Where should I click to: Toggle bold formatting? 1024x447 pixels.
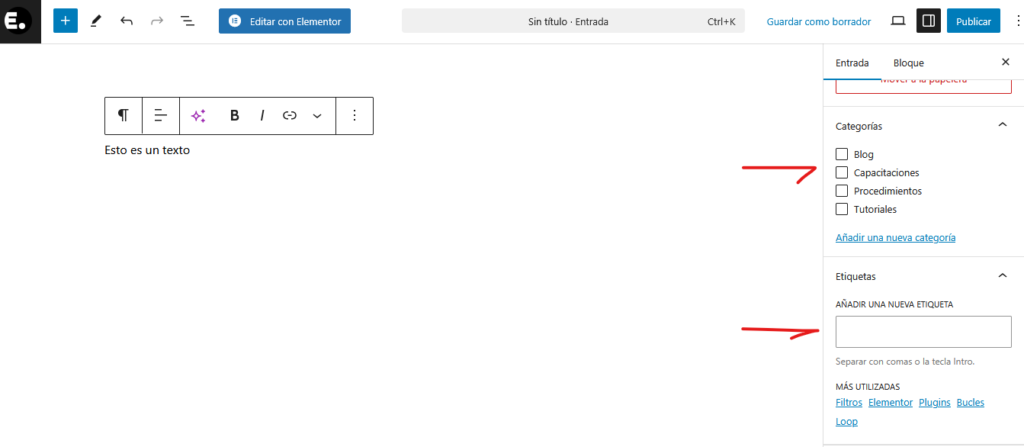(x=234, y=115)
